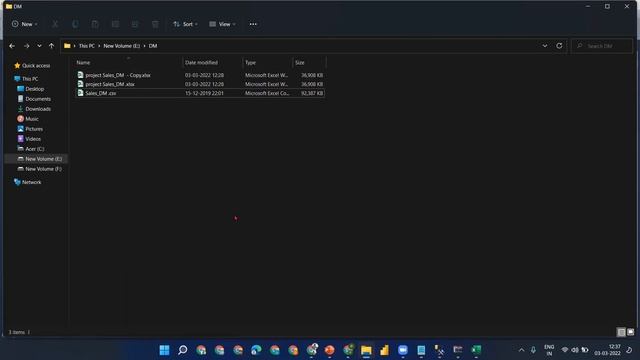Open Microsoft Edge from the taskbar
Viewport: 640px width, 360px height.
click(256, 350)
